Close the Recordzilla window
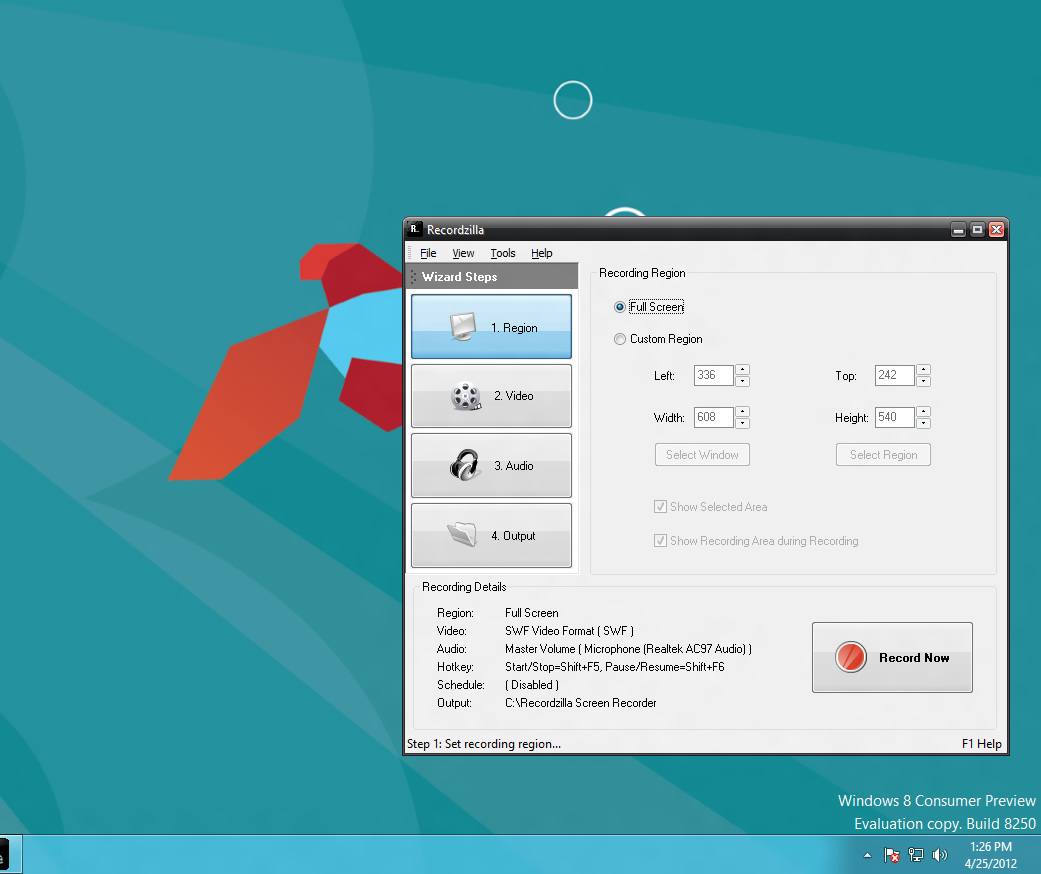1041x874 pixels. click(997, 230)
